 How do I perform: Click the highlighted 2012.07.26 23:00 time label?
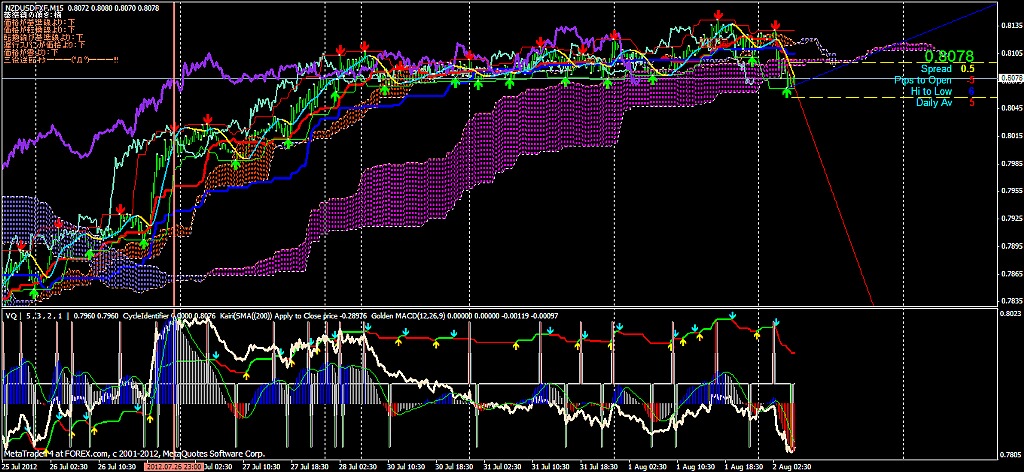(174, 466)
